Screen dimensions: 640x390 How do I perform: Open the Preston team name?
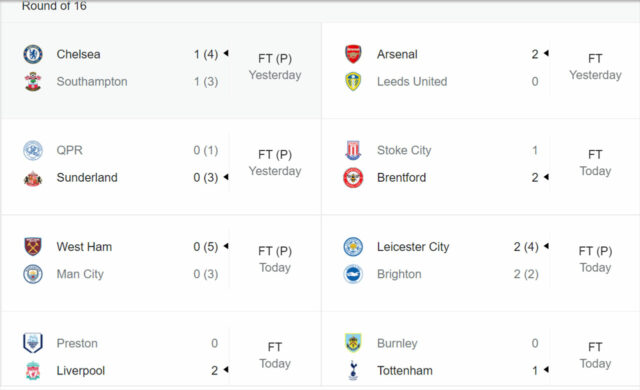[x=77, y=343]
